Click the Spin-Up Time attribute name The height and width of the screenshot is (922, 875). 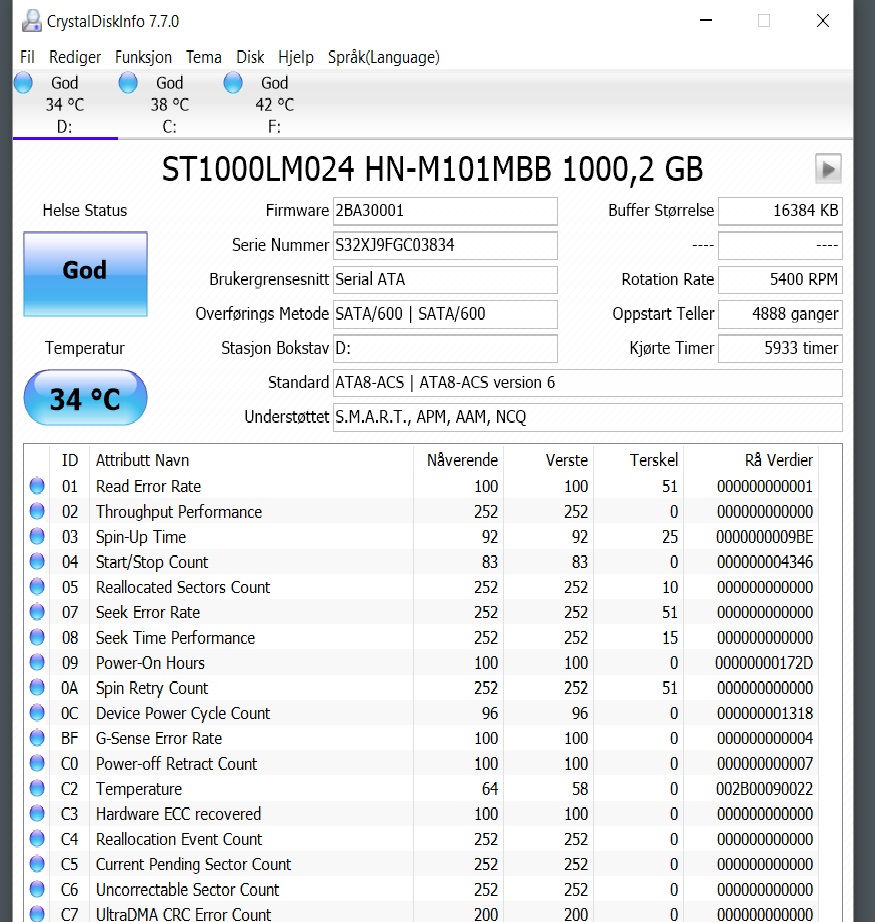141,537
